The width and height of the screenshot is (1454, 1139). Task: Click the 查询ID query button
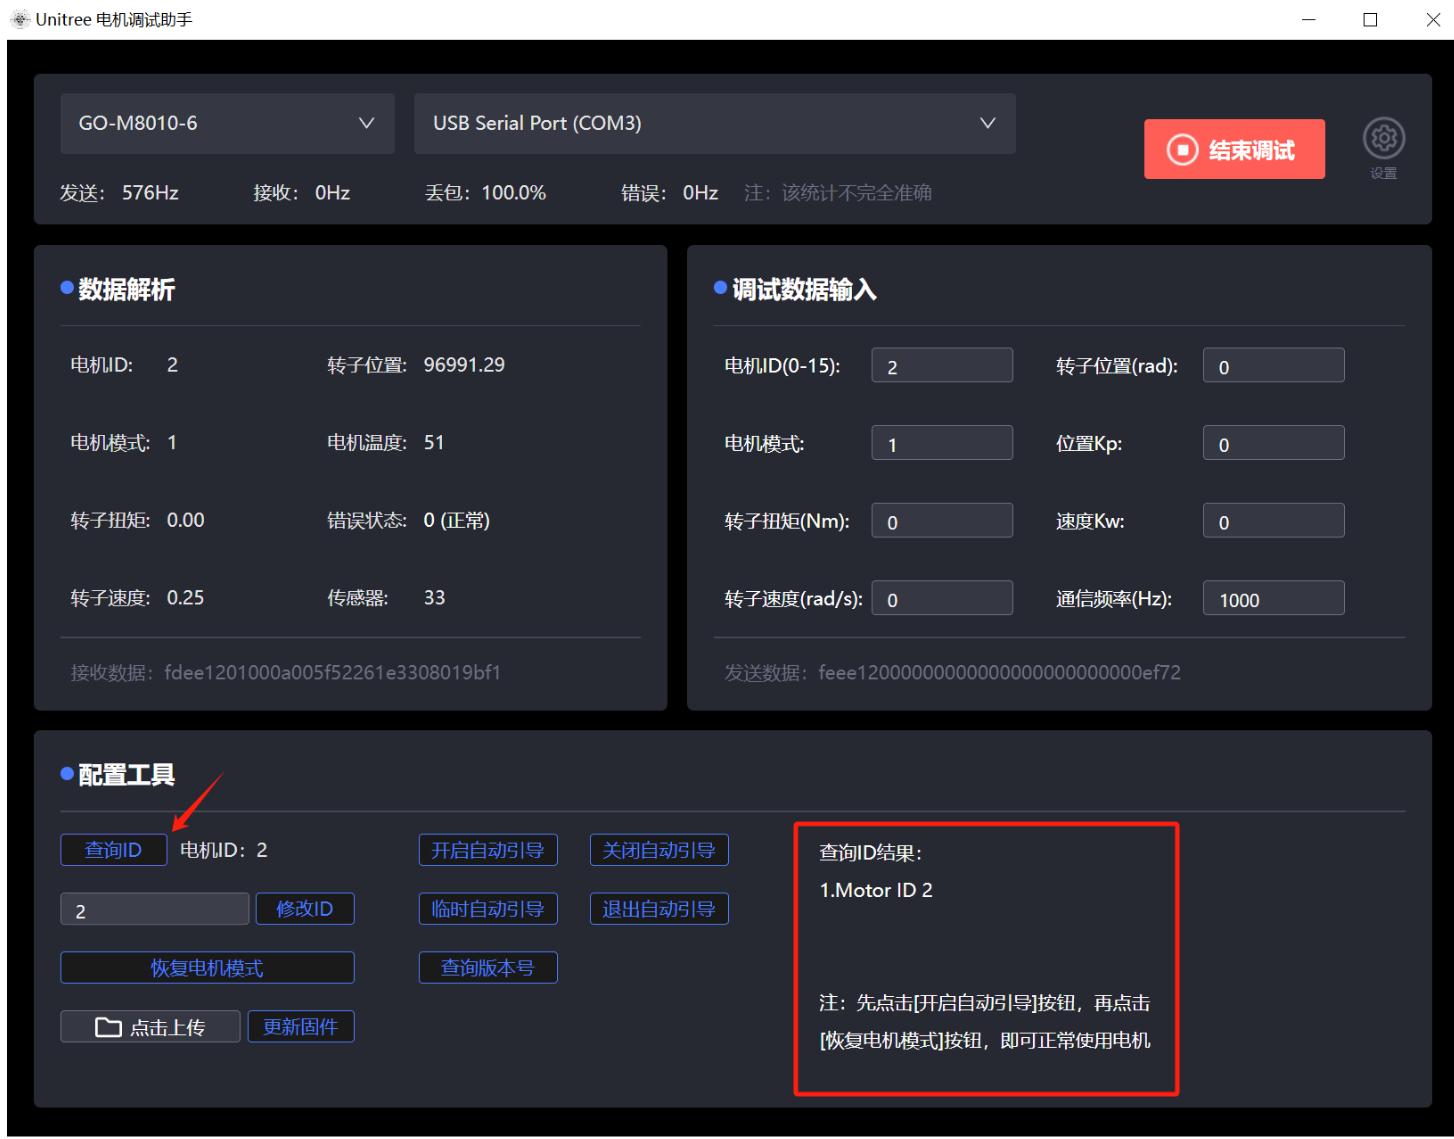point(113,850)
